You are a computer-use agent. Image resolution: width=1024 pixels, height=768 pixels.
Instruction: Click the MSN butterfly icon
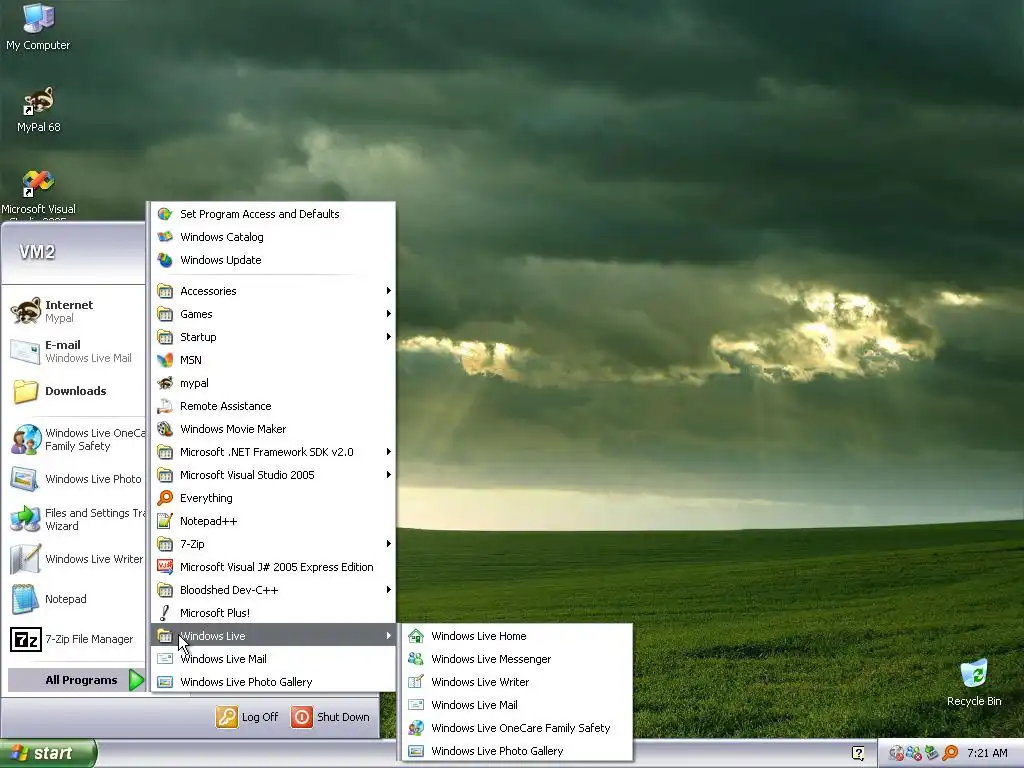pyautogui.click(x=165, y=360)
